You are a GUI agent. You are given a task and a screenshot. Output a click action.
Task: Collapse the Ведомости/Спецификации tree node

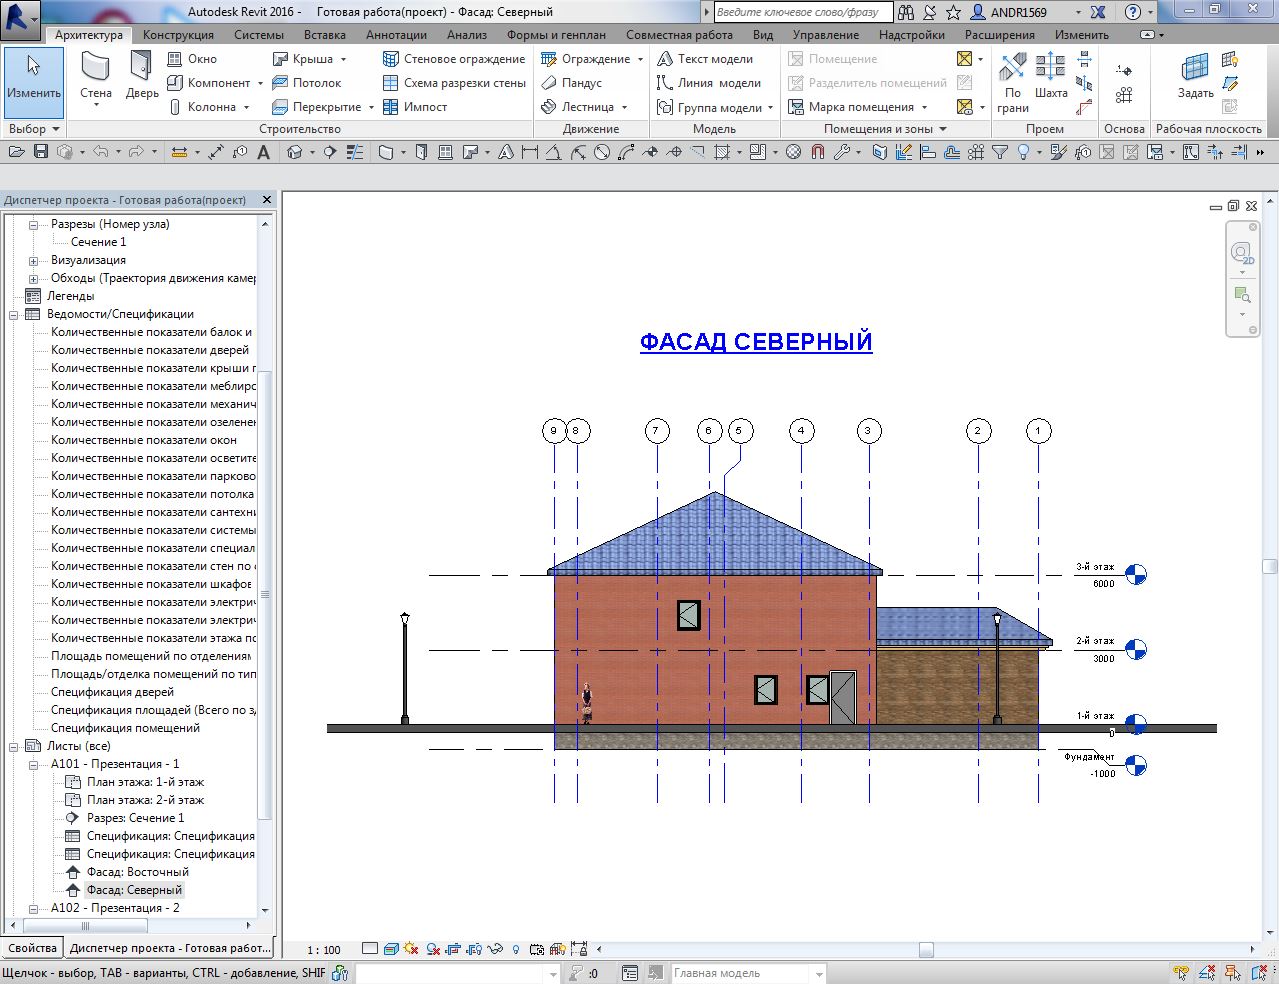[x=15, y=314]
